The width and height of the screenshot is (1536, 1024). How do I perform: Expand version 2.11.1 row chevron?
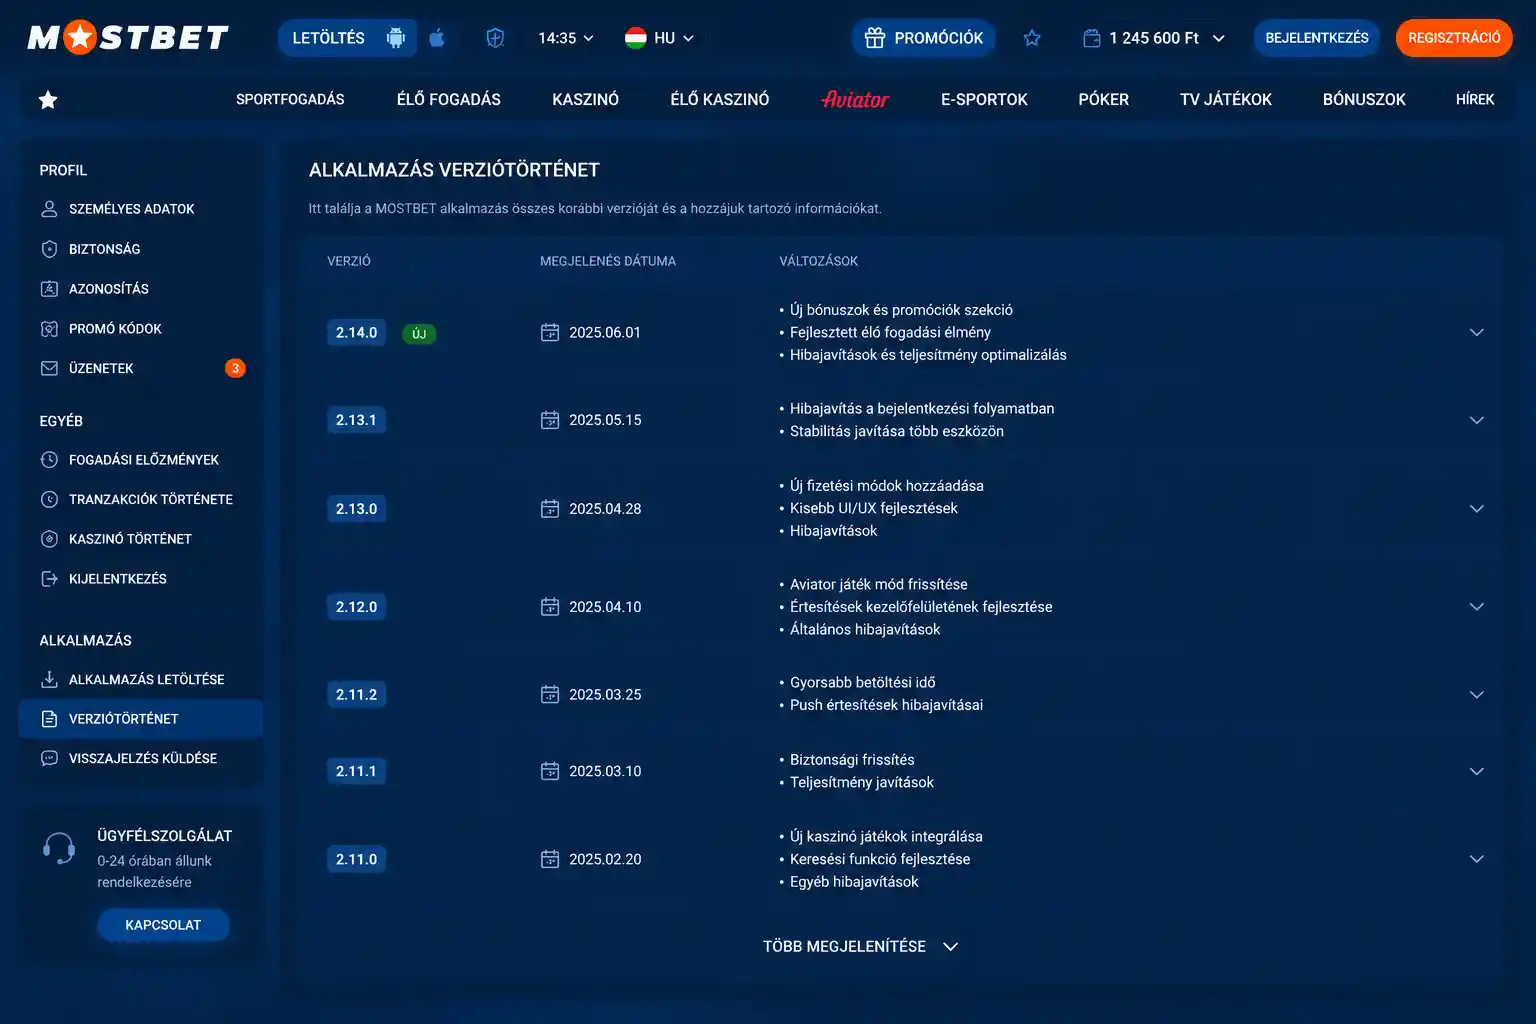(x=1477, y=771)
